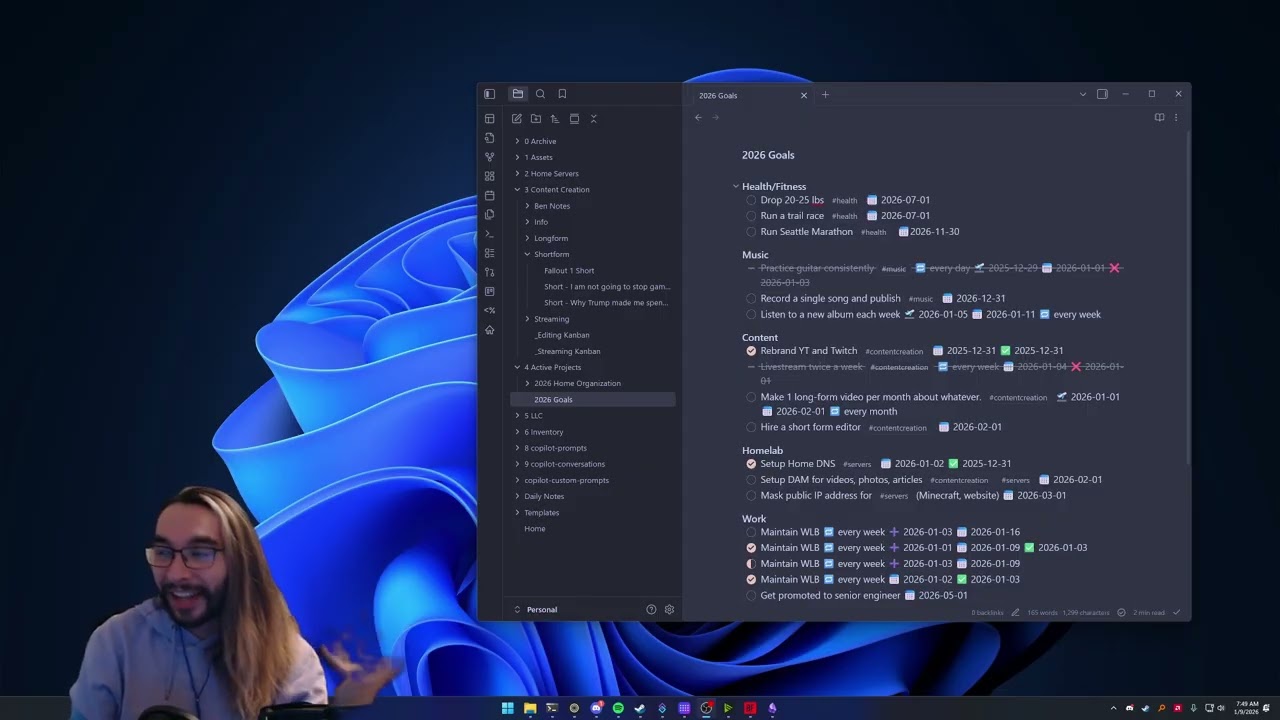The width and height of the screenshot is (1280, 720).
Task: Open the _Editing Kanban note
Action: [562, 335]
